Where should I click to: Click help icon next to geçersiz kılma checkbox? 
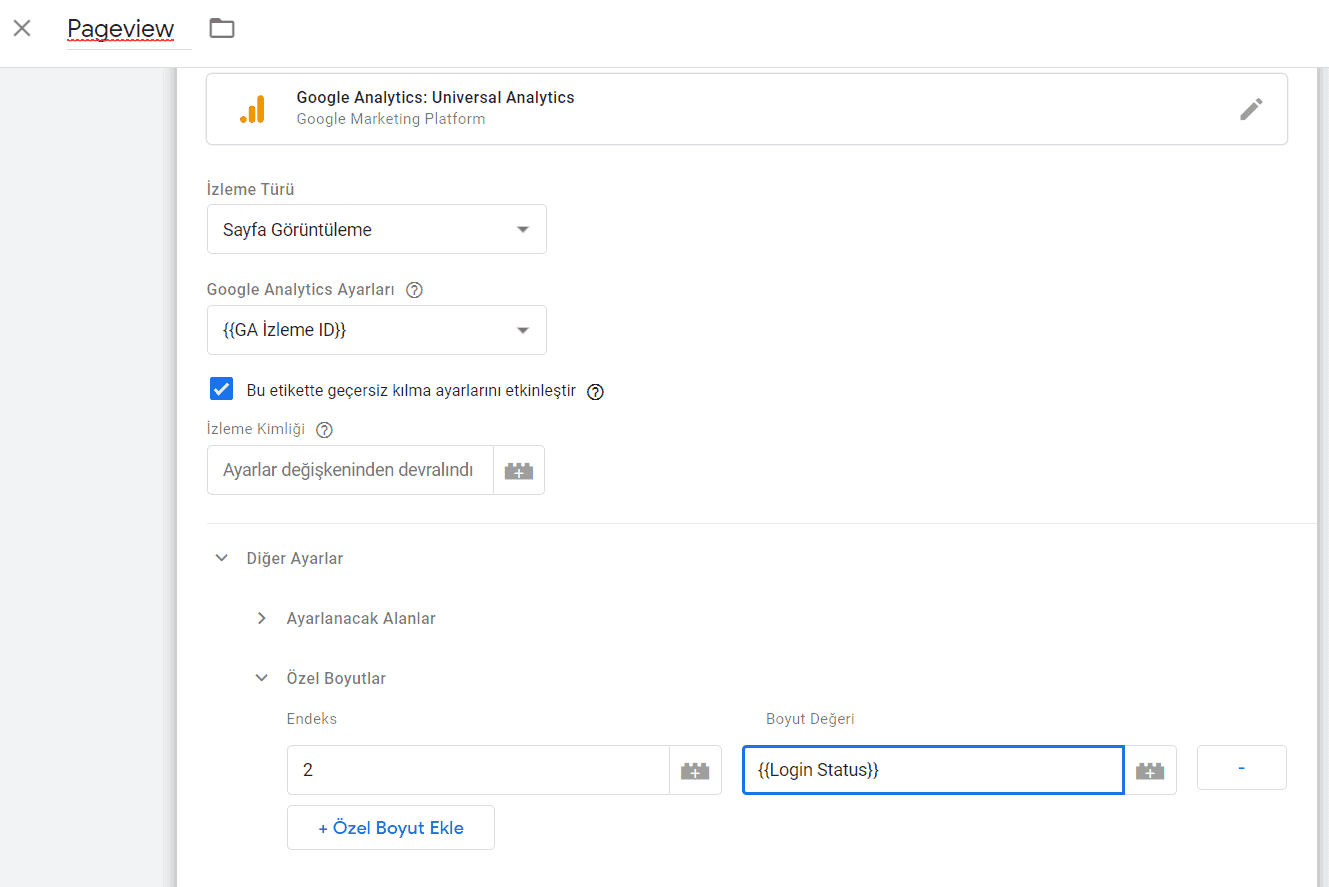click(x=595, y=391)
